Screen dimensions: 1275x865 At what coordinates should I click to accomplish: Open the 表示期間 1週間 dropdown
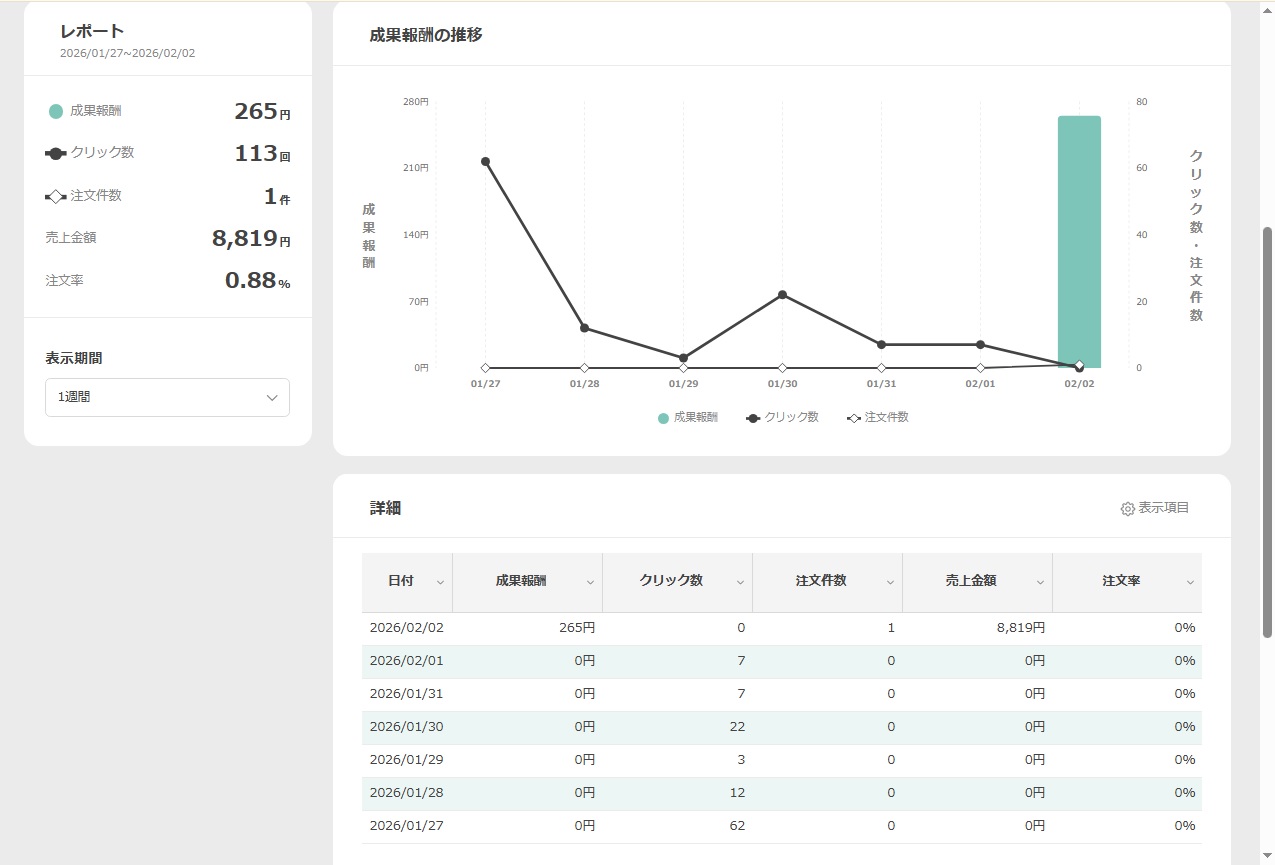click(x=167, y=397)
